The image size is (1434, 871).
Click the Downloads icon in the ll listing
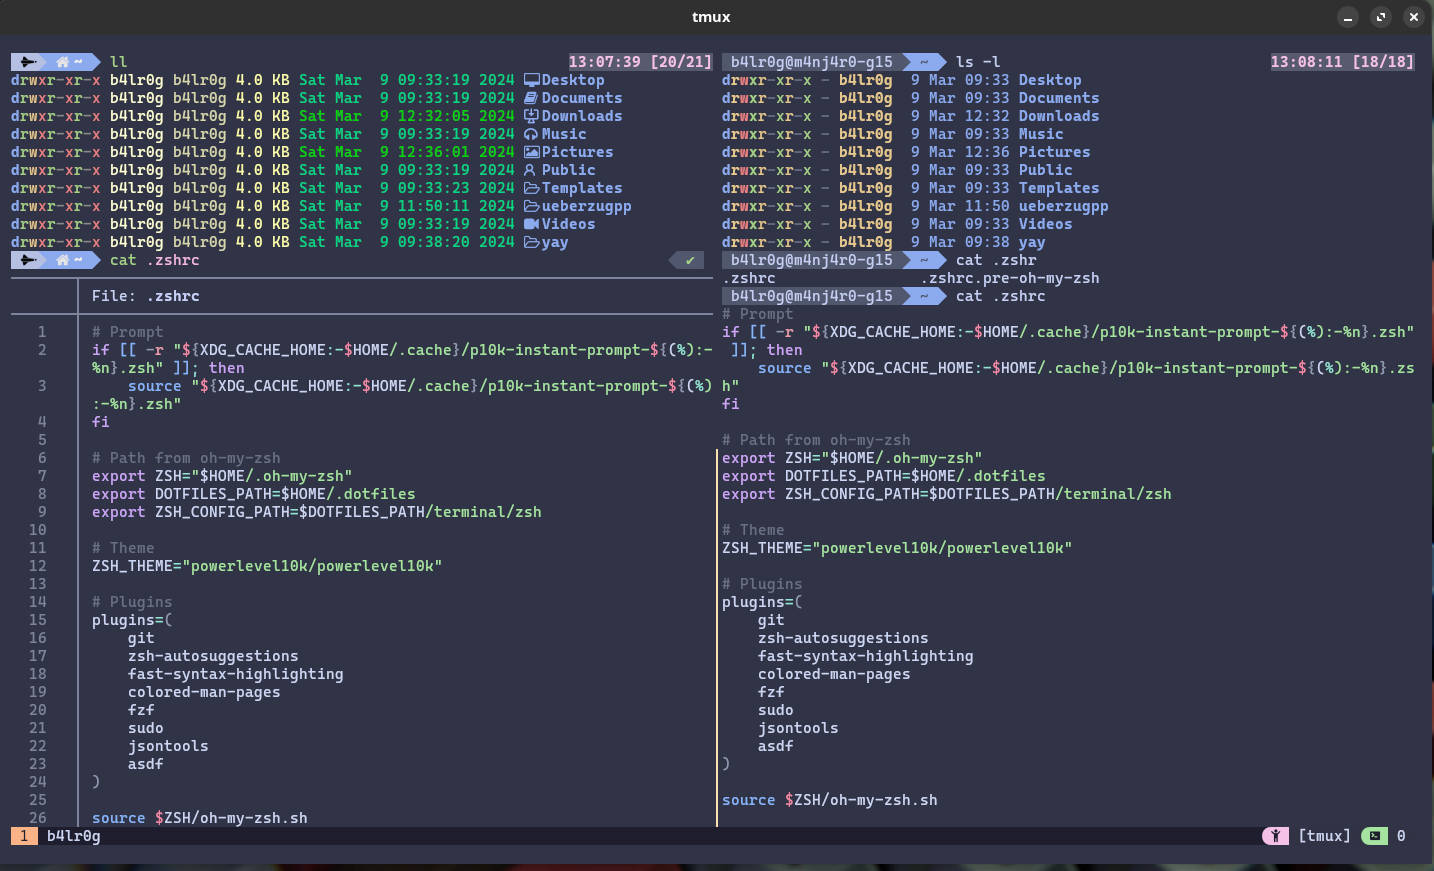[531, 116]
